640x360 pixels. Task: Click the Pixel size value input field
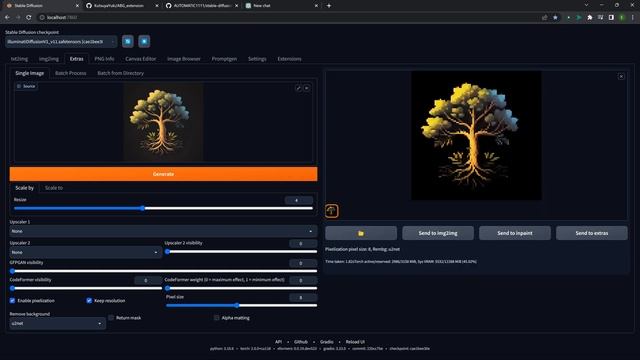coord(303,298)
